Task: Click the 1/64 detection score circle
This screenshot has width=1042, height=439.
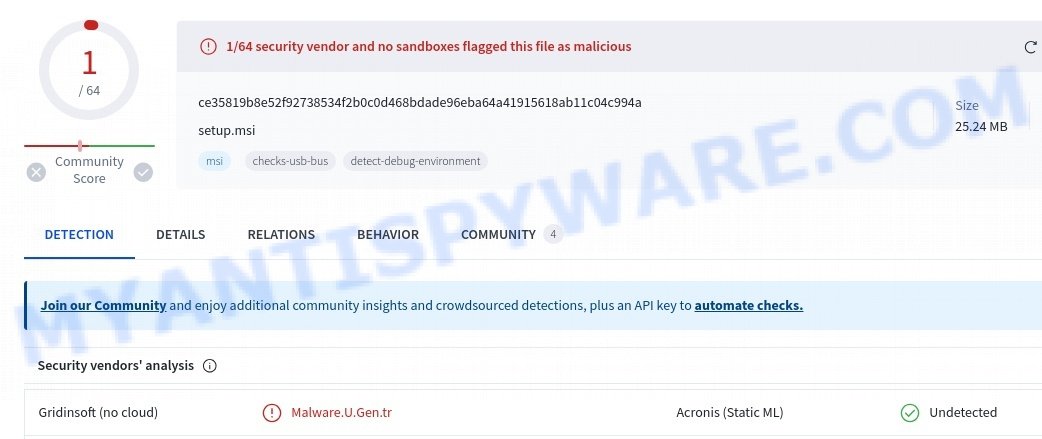Action: click(x=89, y=70)
